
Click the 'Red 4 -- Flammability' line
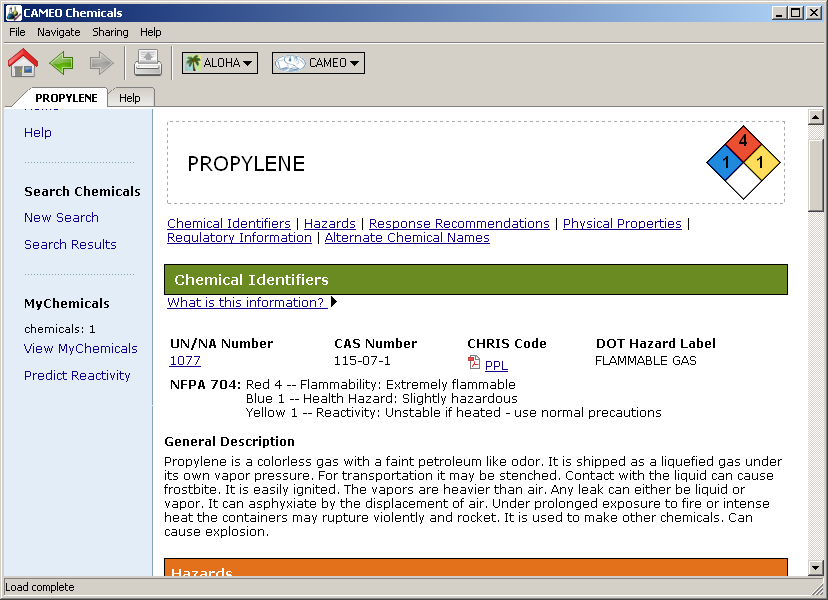pyautogui.click(x=381, y=385)
